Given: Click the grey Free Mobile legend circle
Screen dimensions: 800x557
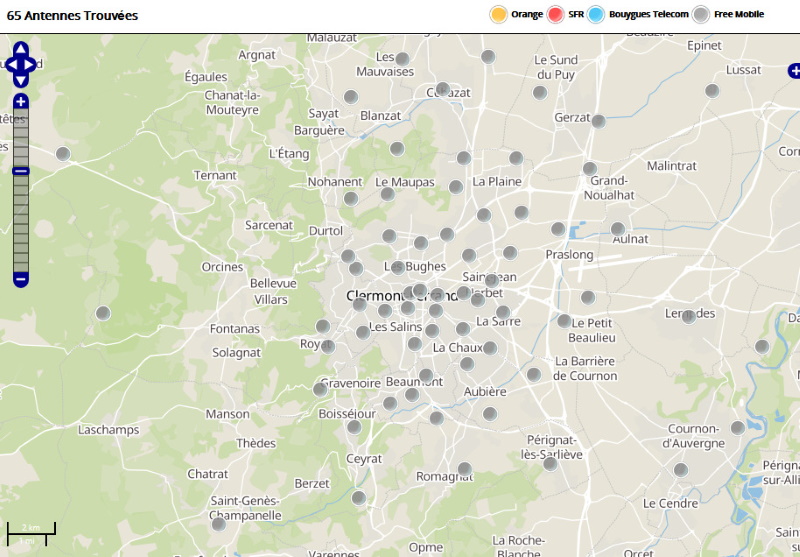Looking at the screenshot, I should (x=702, y=14).
